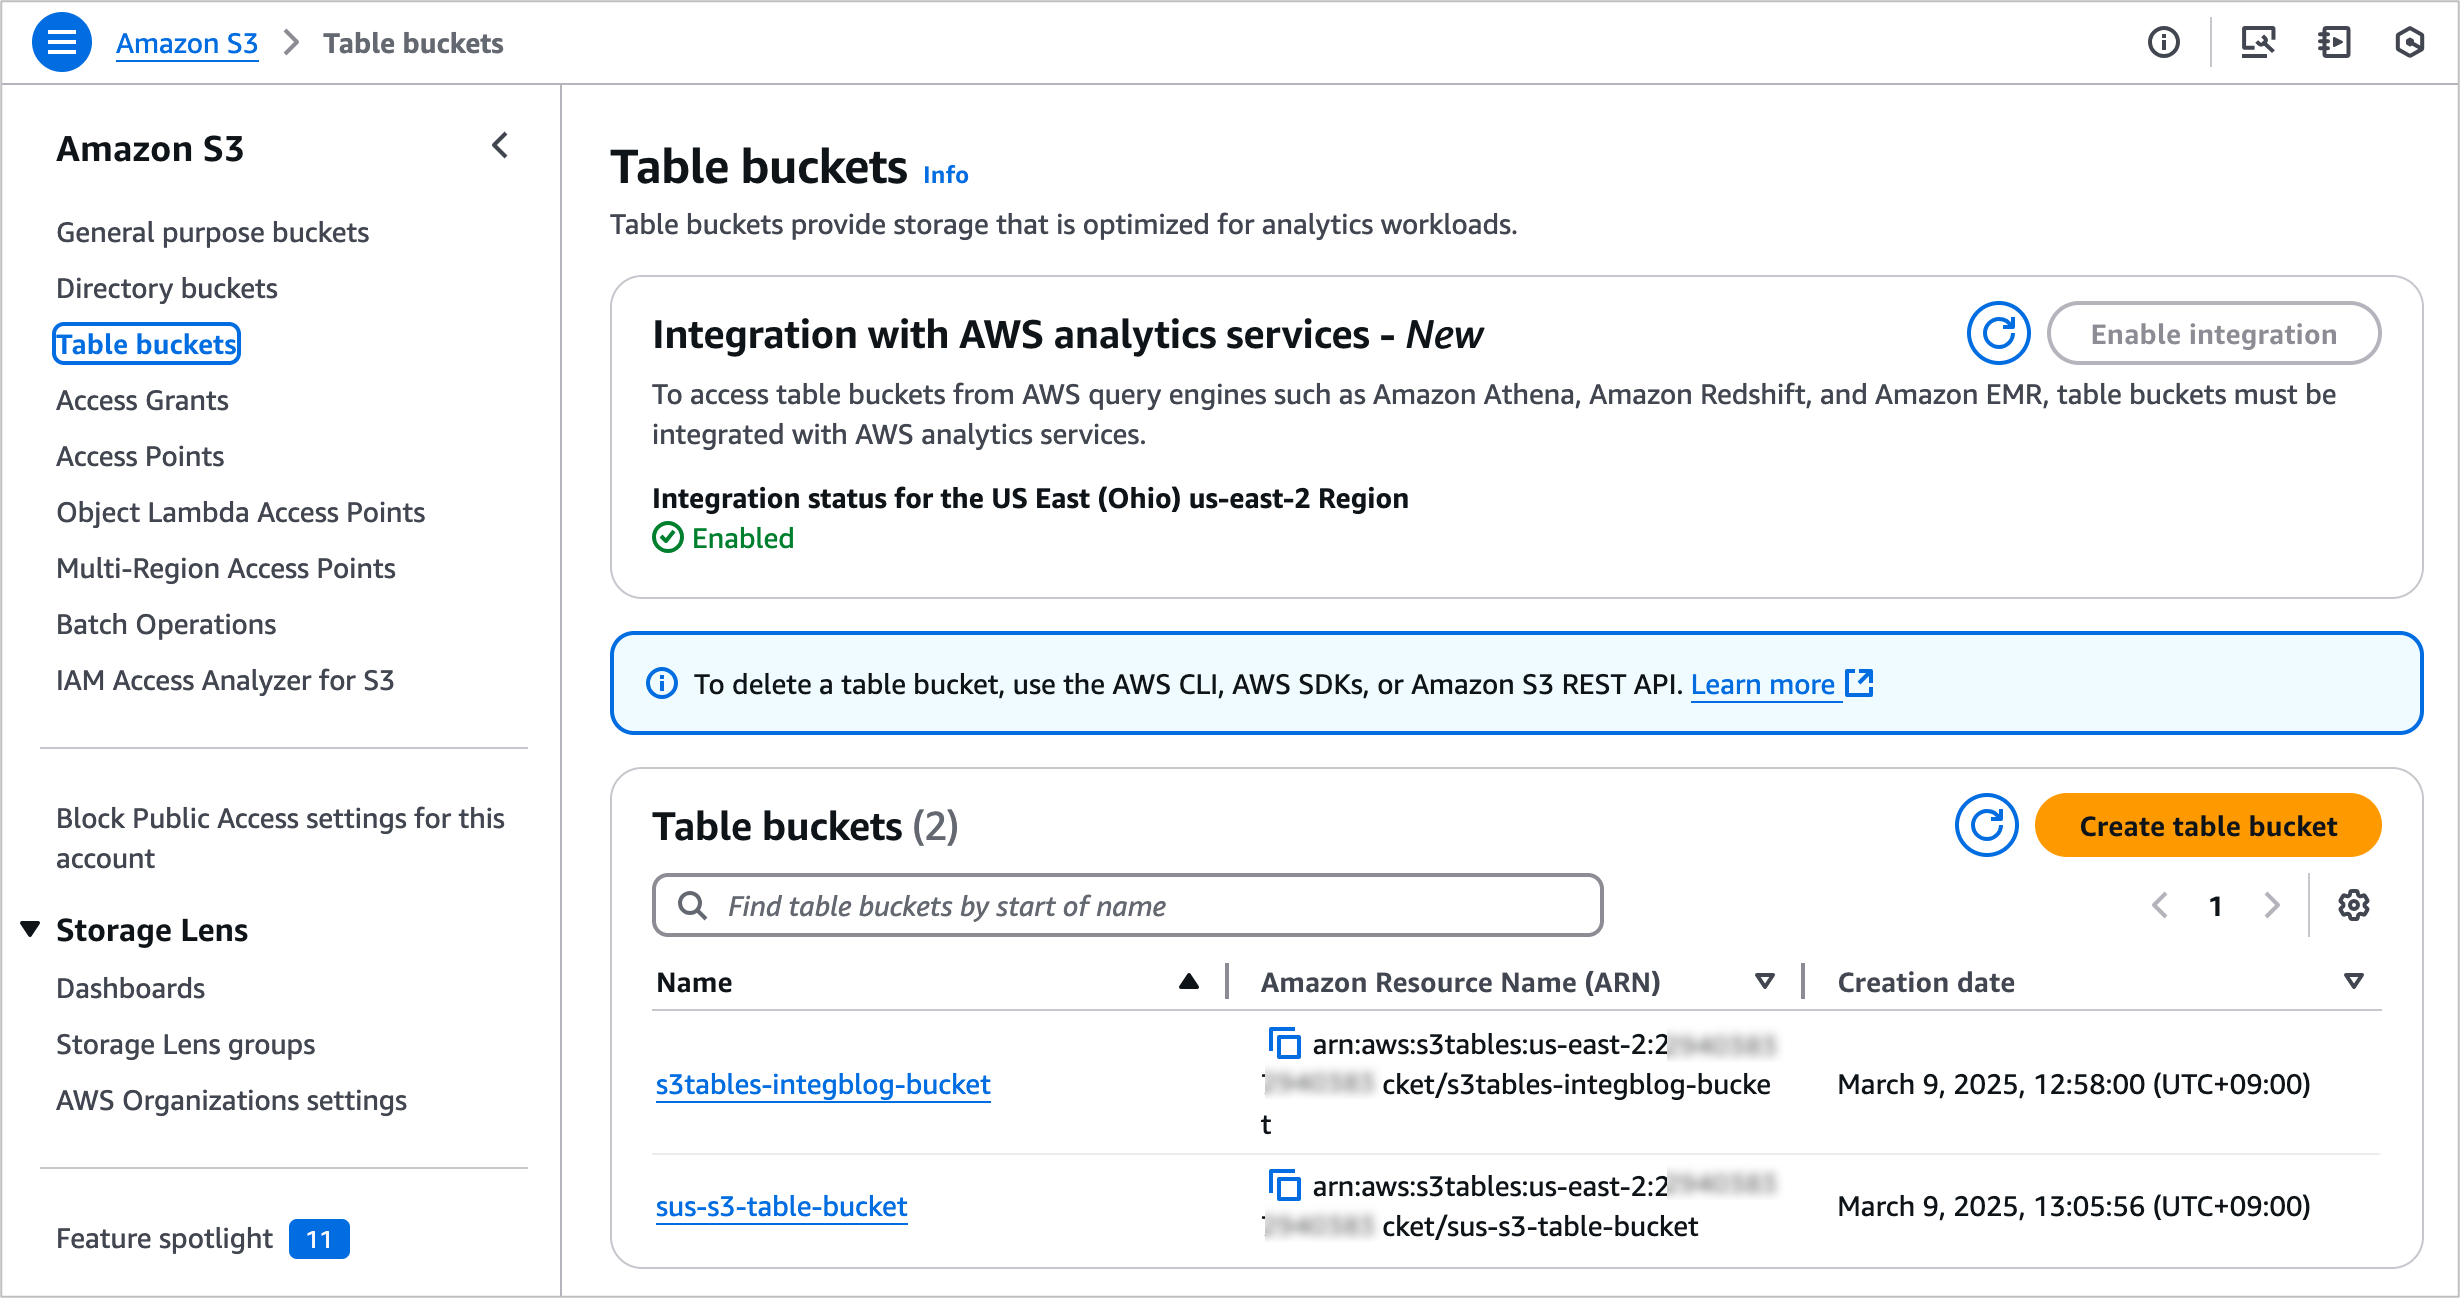The image size is (2460, 1298).
Task: Open the table display preferences gear
Action: pos(2354,905)
